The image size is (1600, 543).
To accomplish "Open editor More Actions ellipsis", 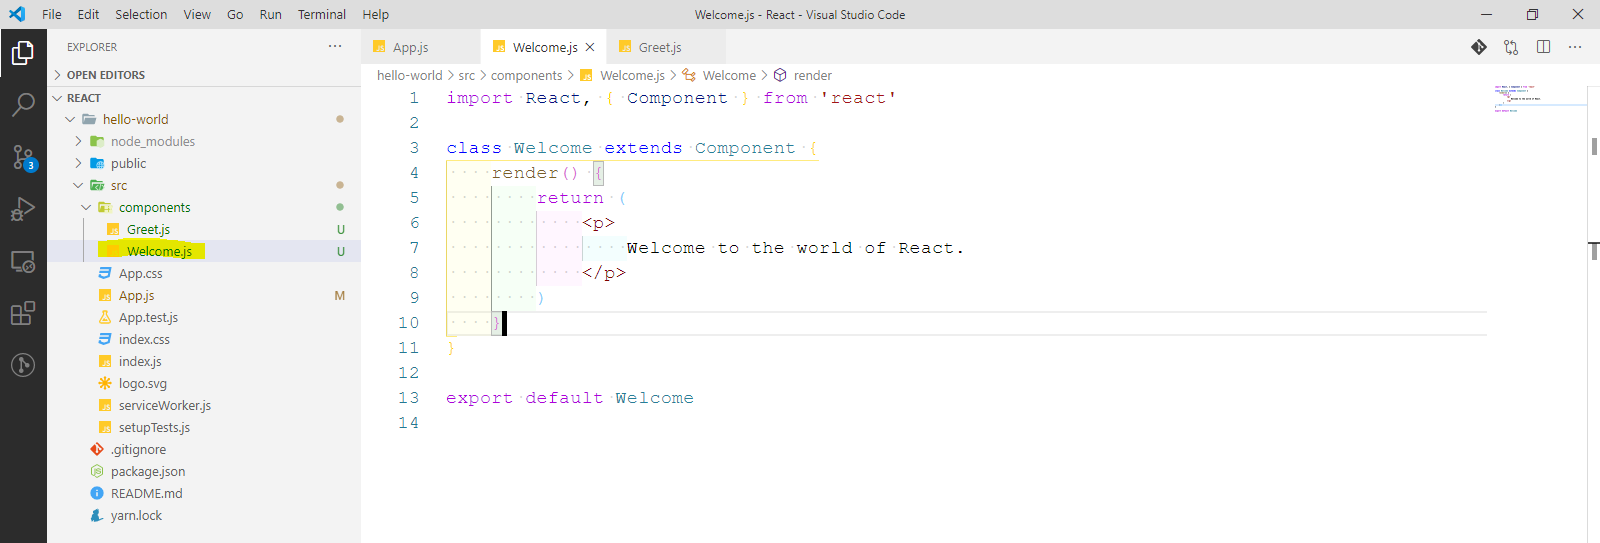I will click(1575, 47).
